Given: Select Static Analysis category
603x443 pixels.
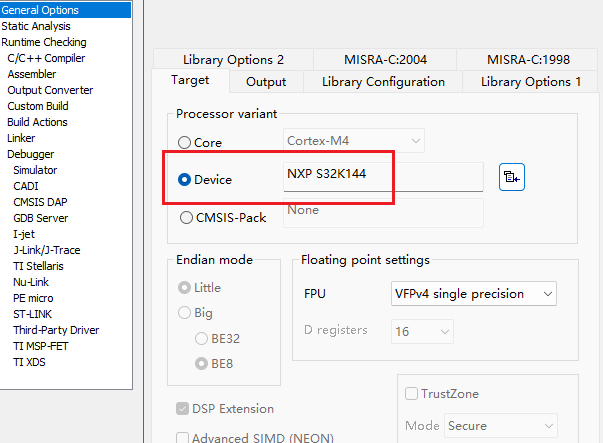Looking at the screenshot, I should click(x=36, y=26).
